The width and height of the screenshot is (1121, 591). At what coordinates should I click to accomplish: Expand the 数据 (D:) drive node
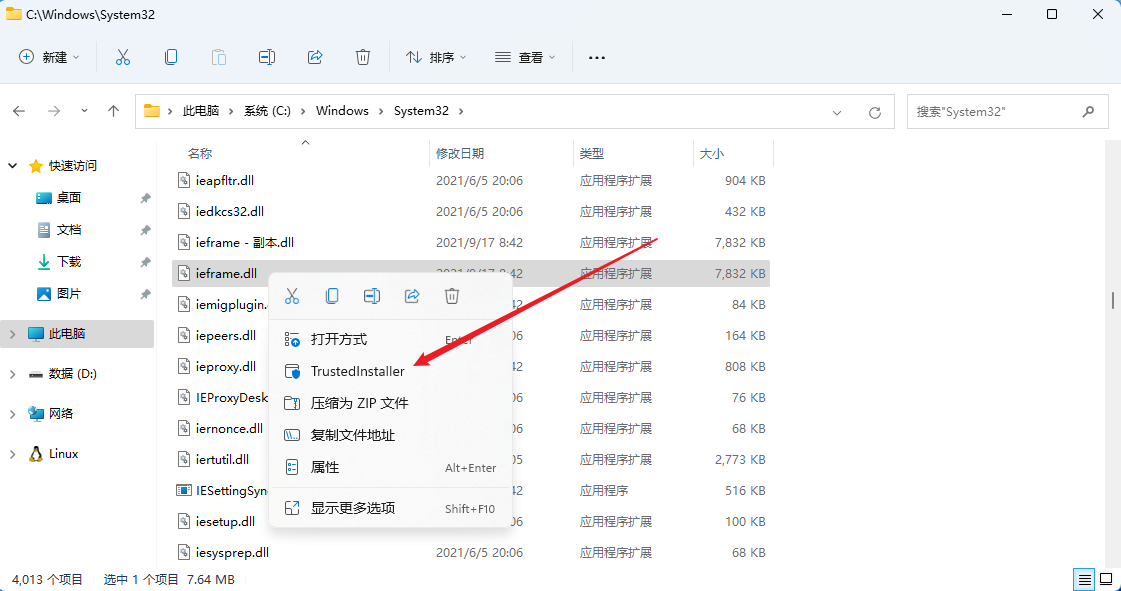[13, 374]
